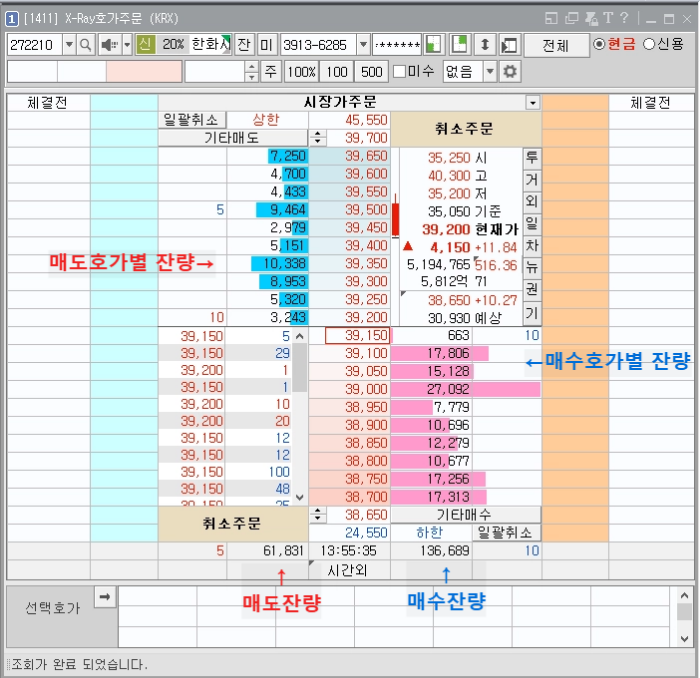
Task: Open the account number 3913-6285 dropdown
Action: [x=363, y=45]
